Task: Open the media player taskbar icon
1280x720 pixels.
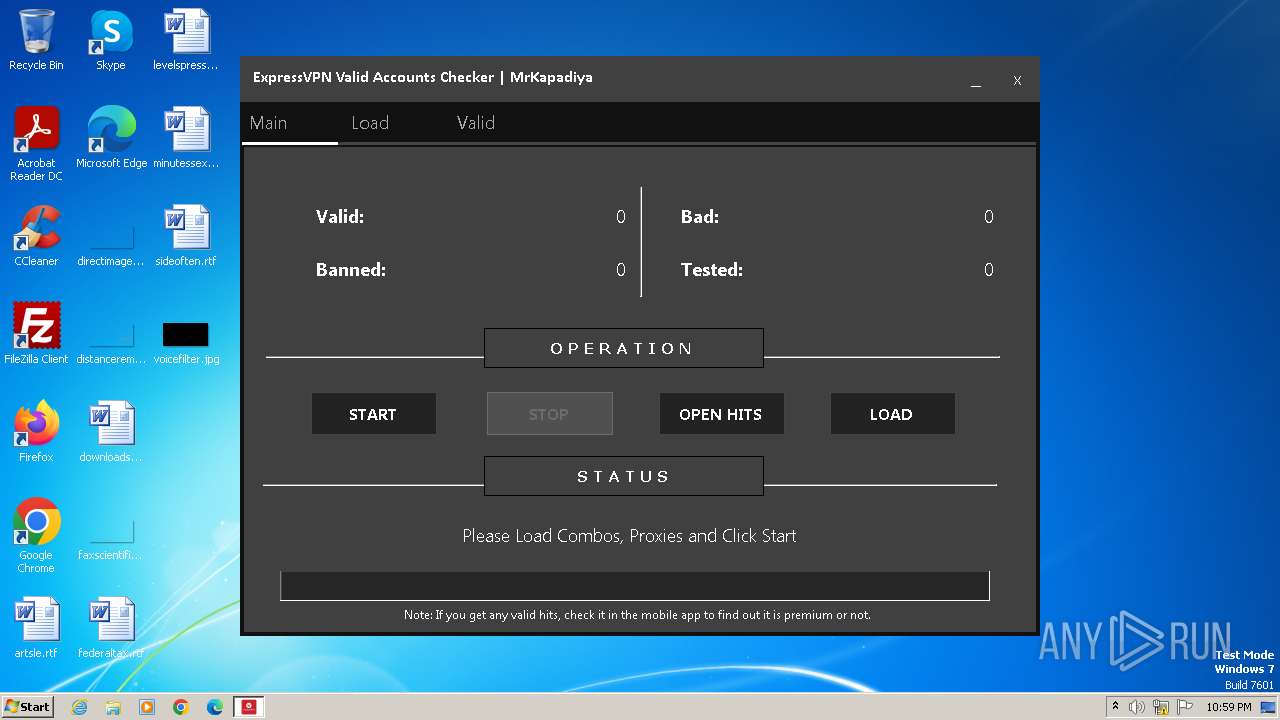Action: (x=147, y=707)
